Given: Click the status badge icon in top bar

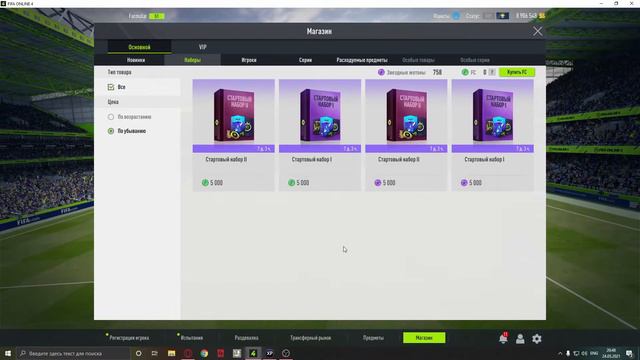Looking at the screenshot, I should (502, 16).
